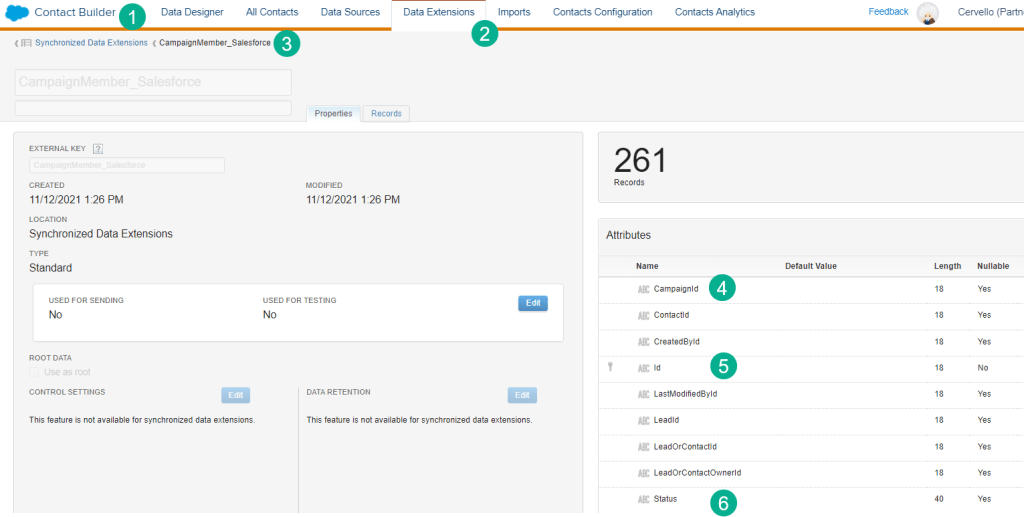Click the Salesforce cloud logo
This screenshot has width=1024, height=517.
coord(18,13)
